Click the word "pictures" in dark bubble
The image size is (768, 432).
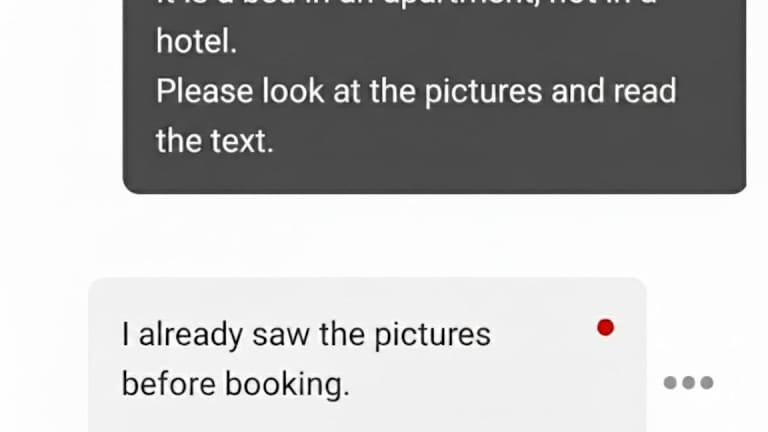coord(483,93)
